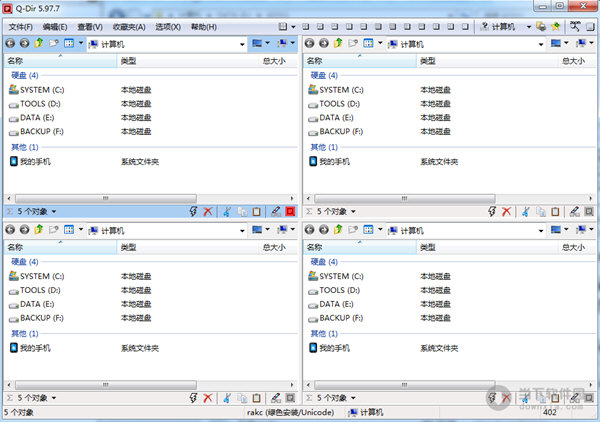Expand object count dropdown in top-left pane
The image size is (600, 422).
click(54, 212)
